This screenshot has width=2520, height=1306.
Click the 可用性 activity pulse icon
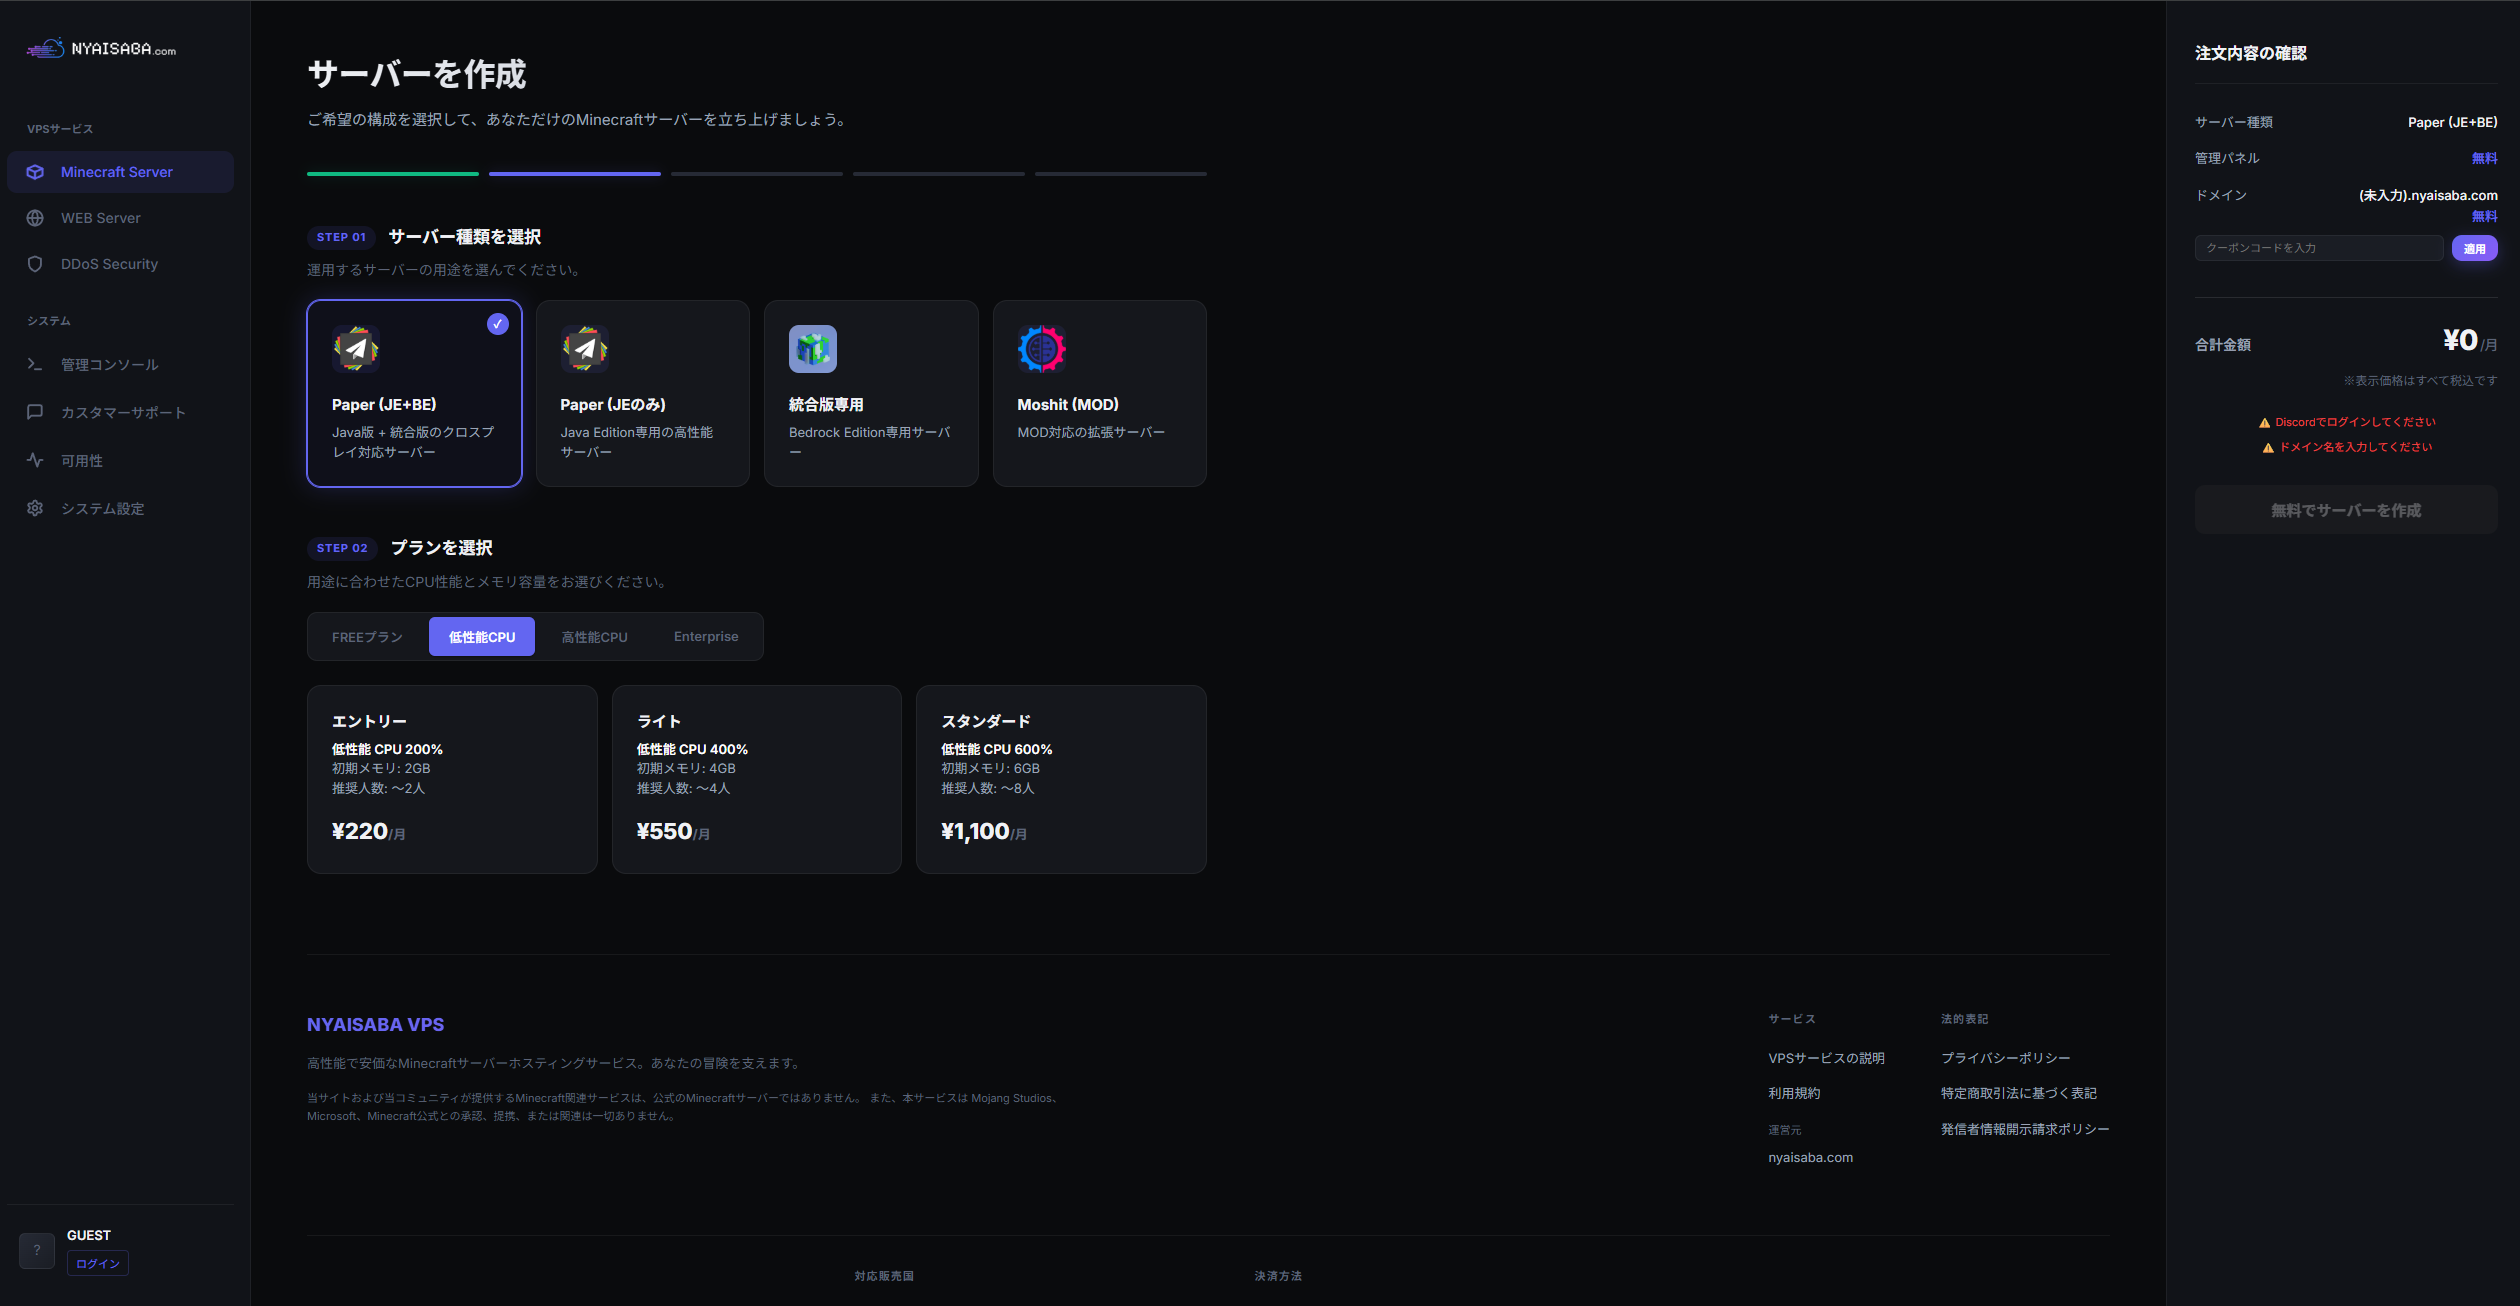point(35,460)
